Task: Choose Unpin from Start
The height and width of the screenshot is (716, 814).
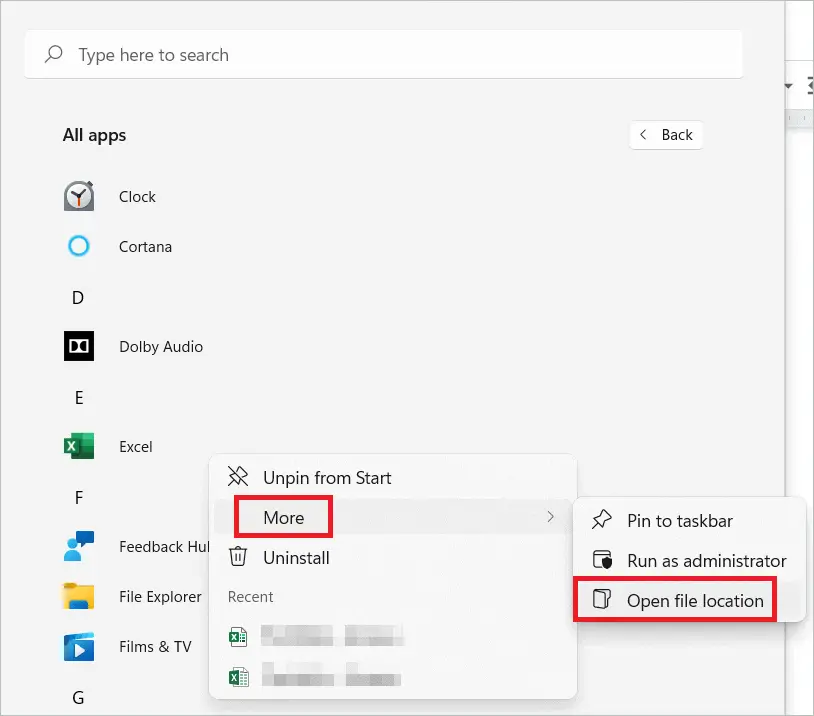Action: click(393, 477)
